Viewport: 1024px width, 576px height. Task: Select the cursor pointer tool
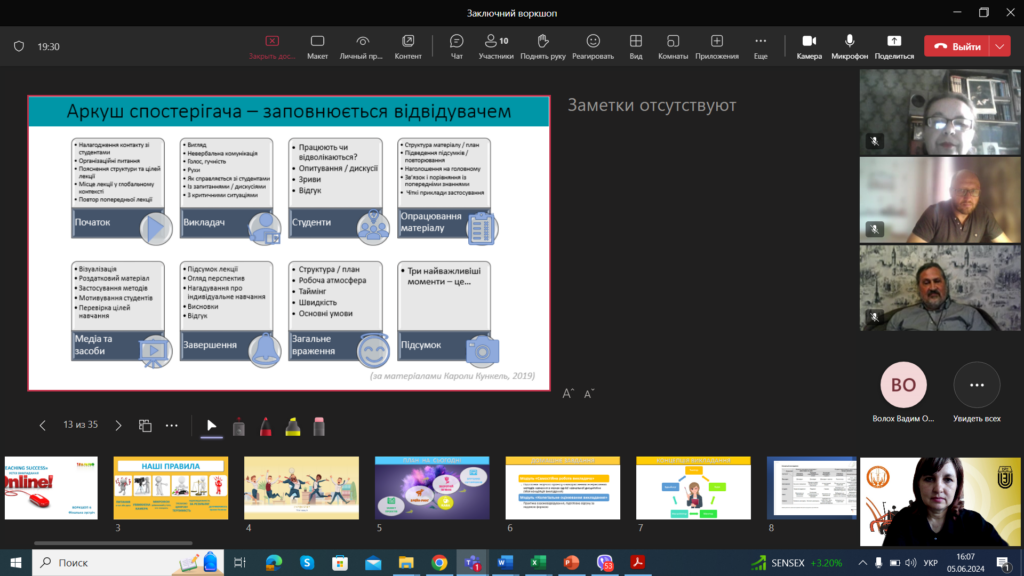click(211, 426)
